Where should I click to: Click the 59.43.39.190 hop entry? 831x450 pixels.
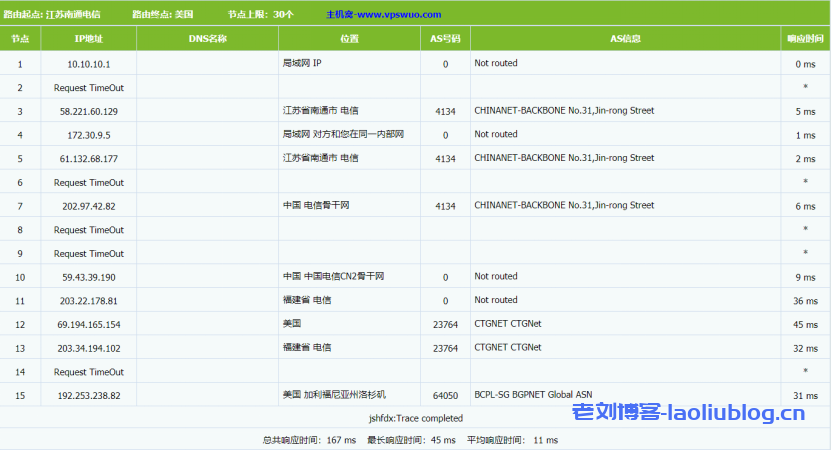pyautogui.click(x=88, y=277)
